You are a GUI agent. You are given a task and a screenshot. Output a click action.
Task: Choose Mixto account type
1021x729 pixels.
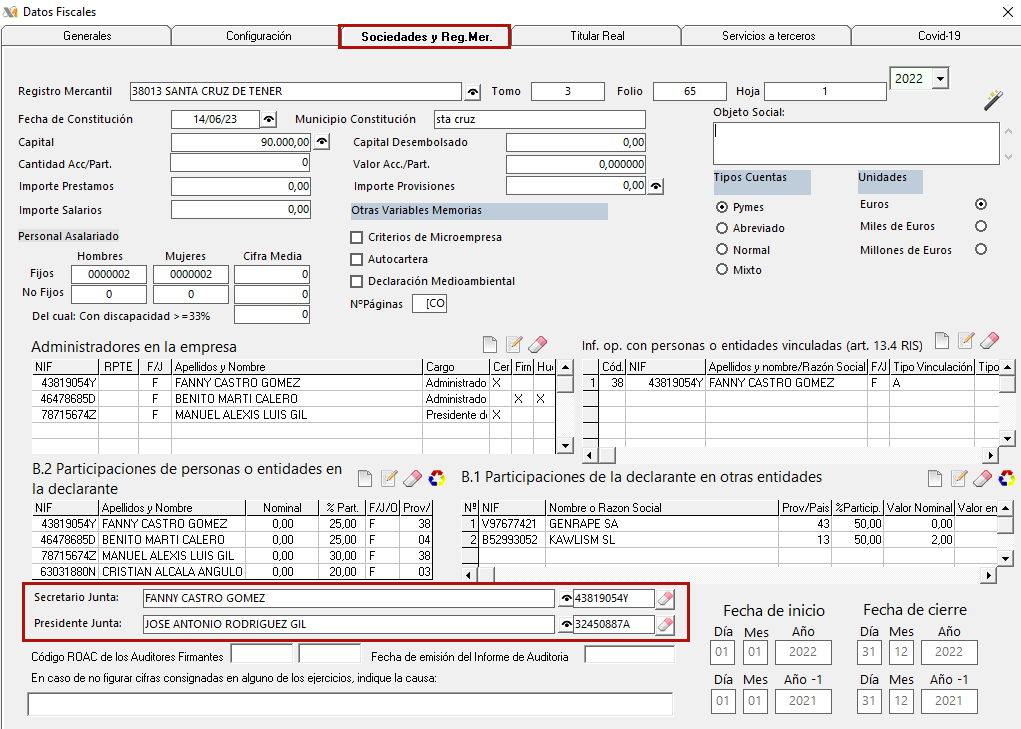point(721,269)
